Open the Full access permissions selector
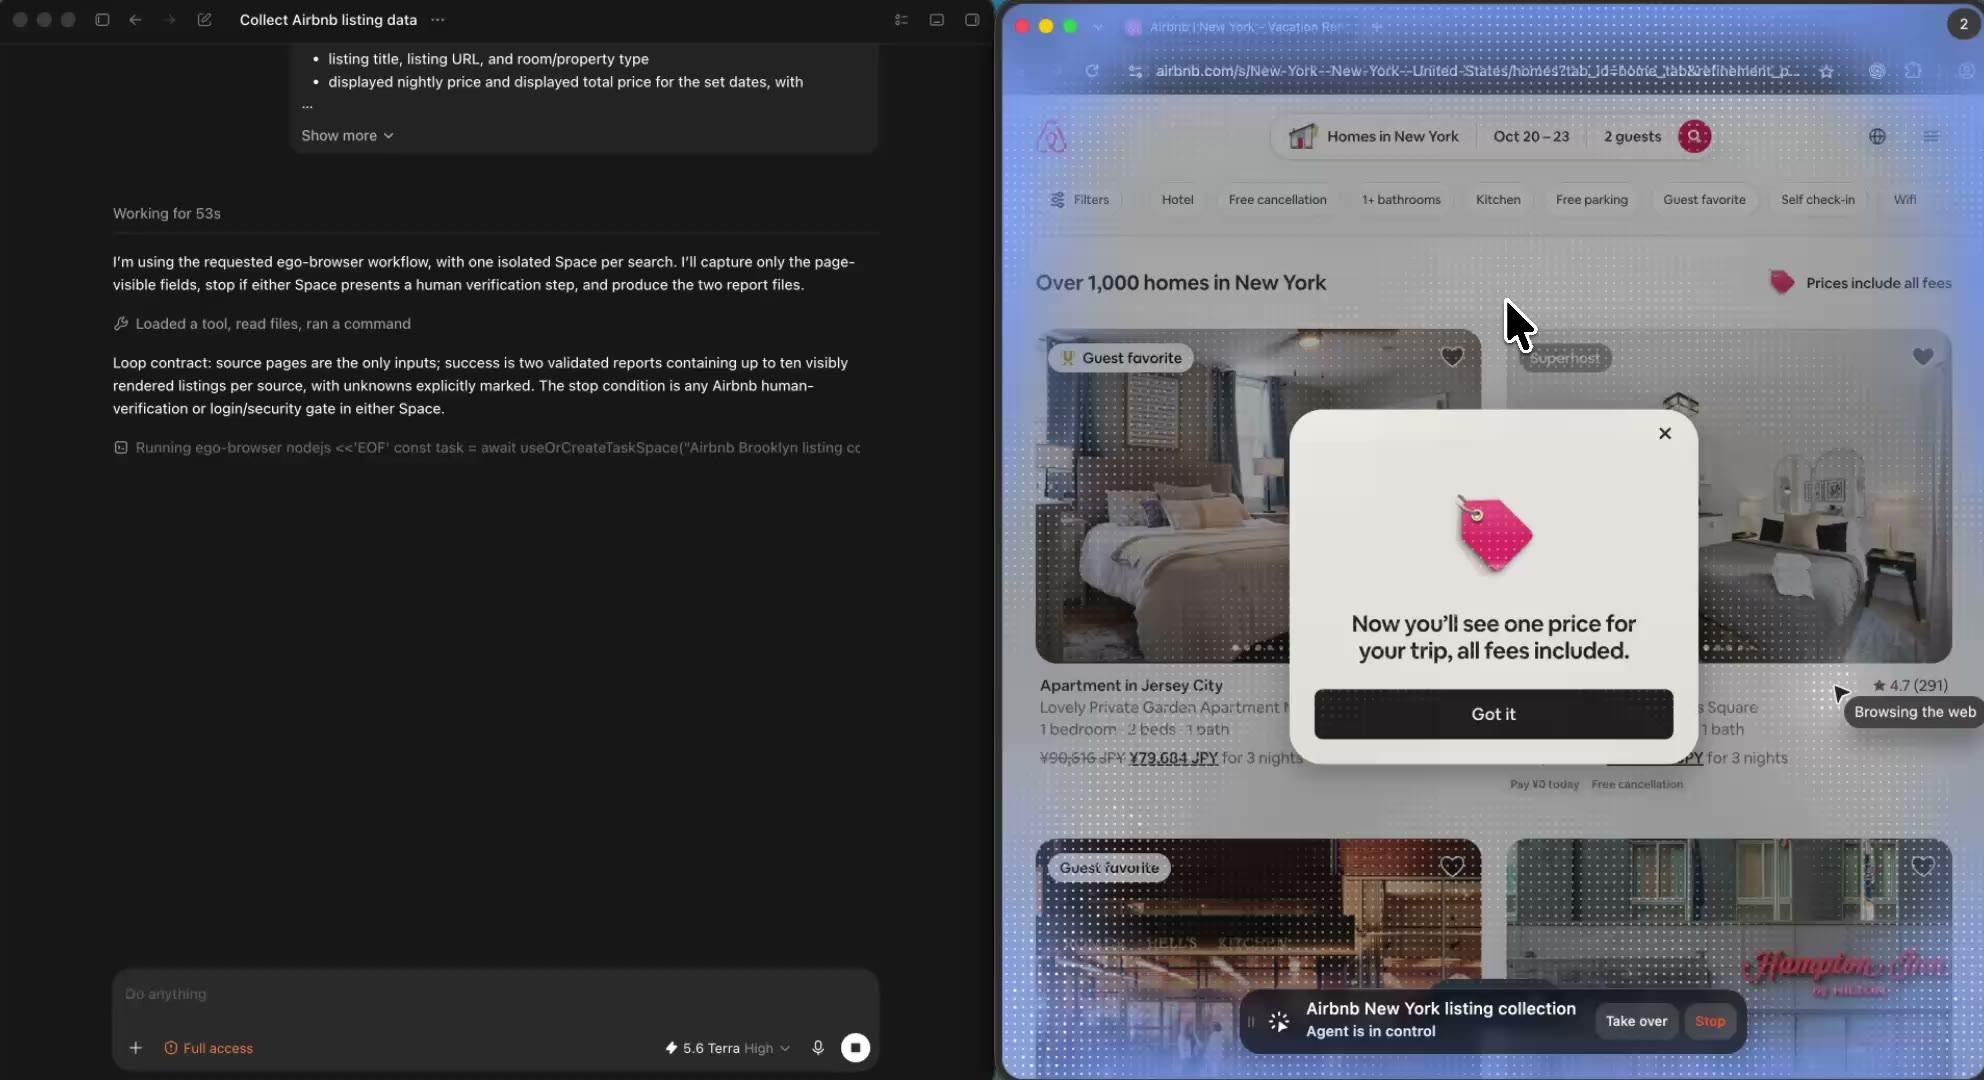1984x1080 pixels. pyautogui.click(x=208, y=1048)
